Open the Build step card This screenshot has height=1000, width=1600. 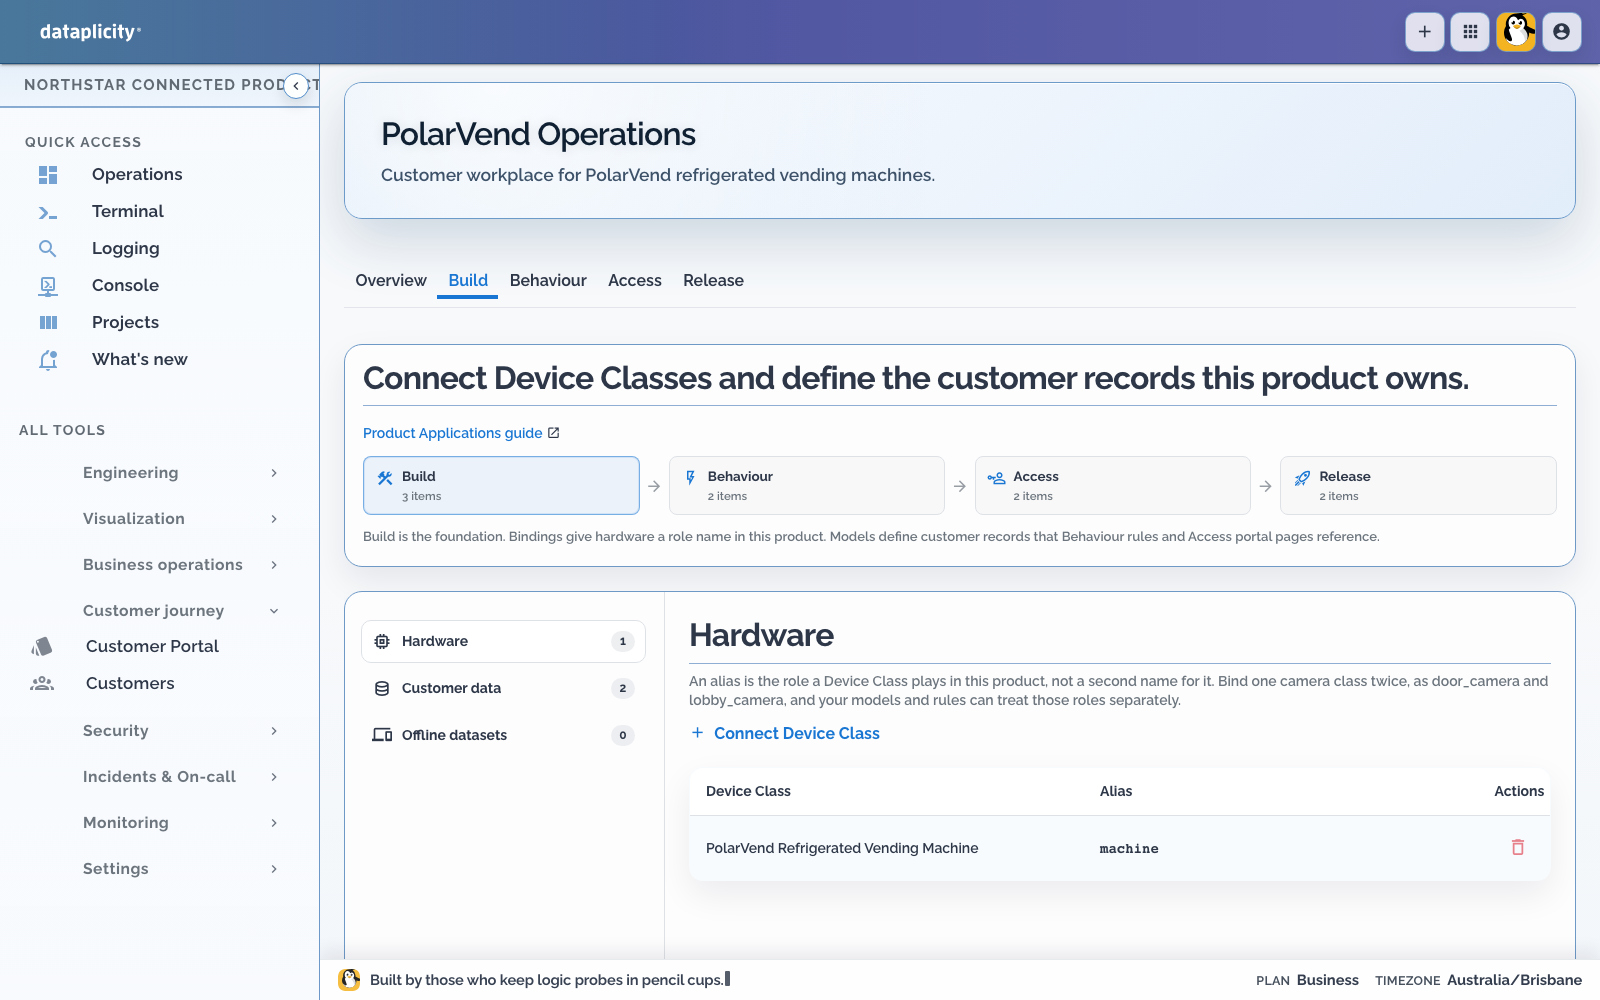point(501,486)
